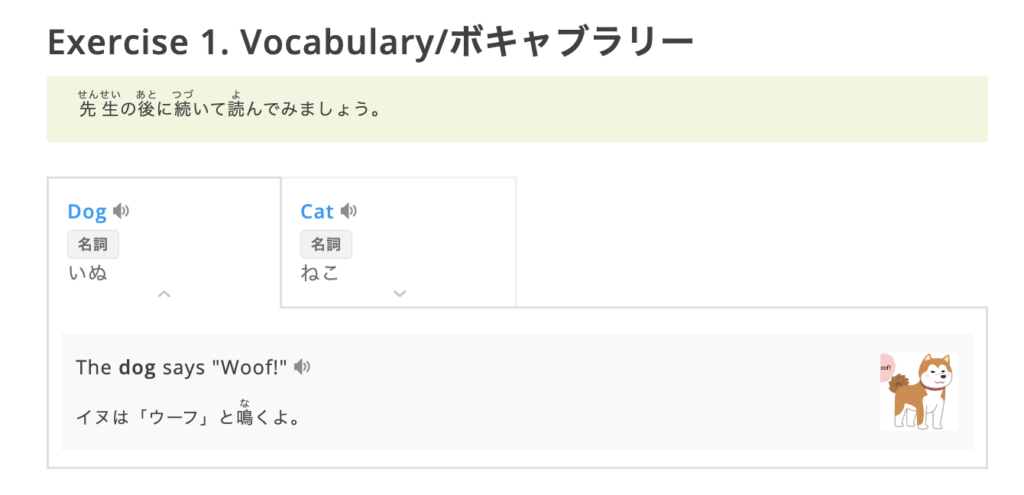Viewport: 1024px width, 495px height.
Task: Click the blue Dog word link
Action: [x=87, y=211]
